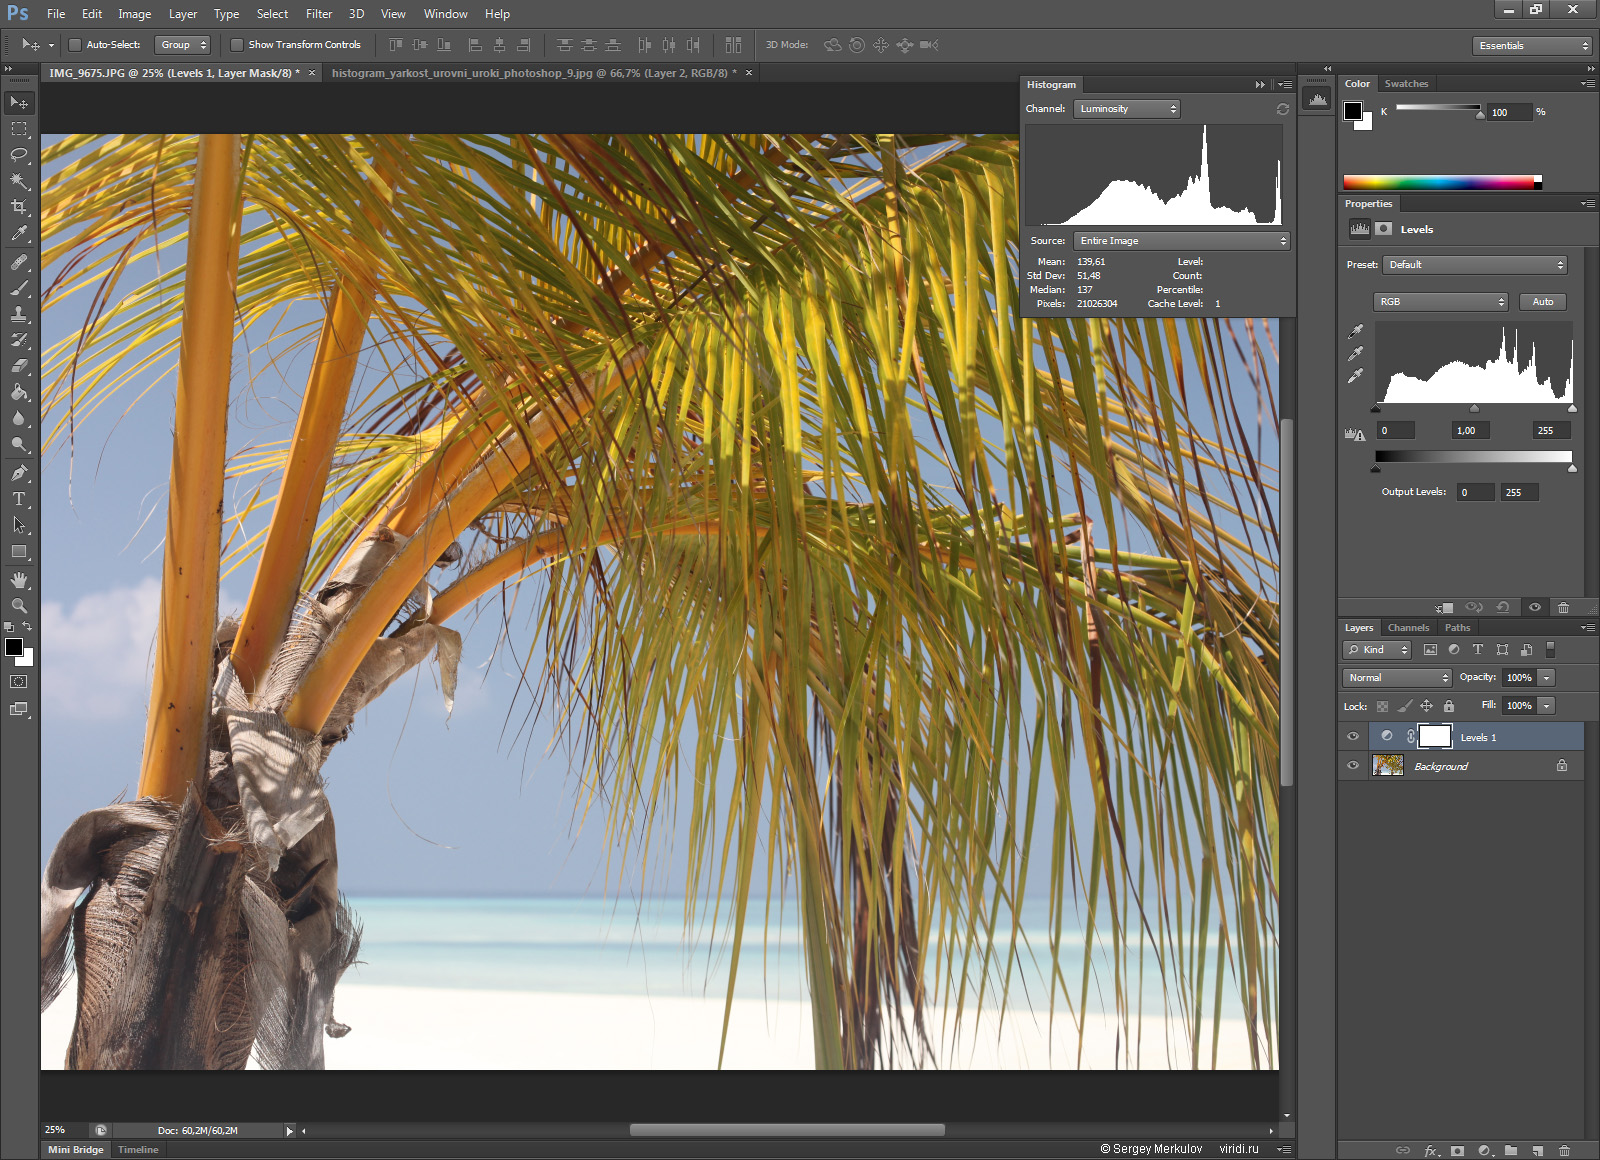Viewport: 1600px width, 1160px height.
Task: Toggle Quick Mask mode icon
Action: click(19, 682)
